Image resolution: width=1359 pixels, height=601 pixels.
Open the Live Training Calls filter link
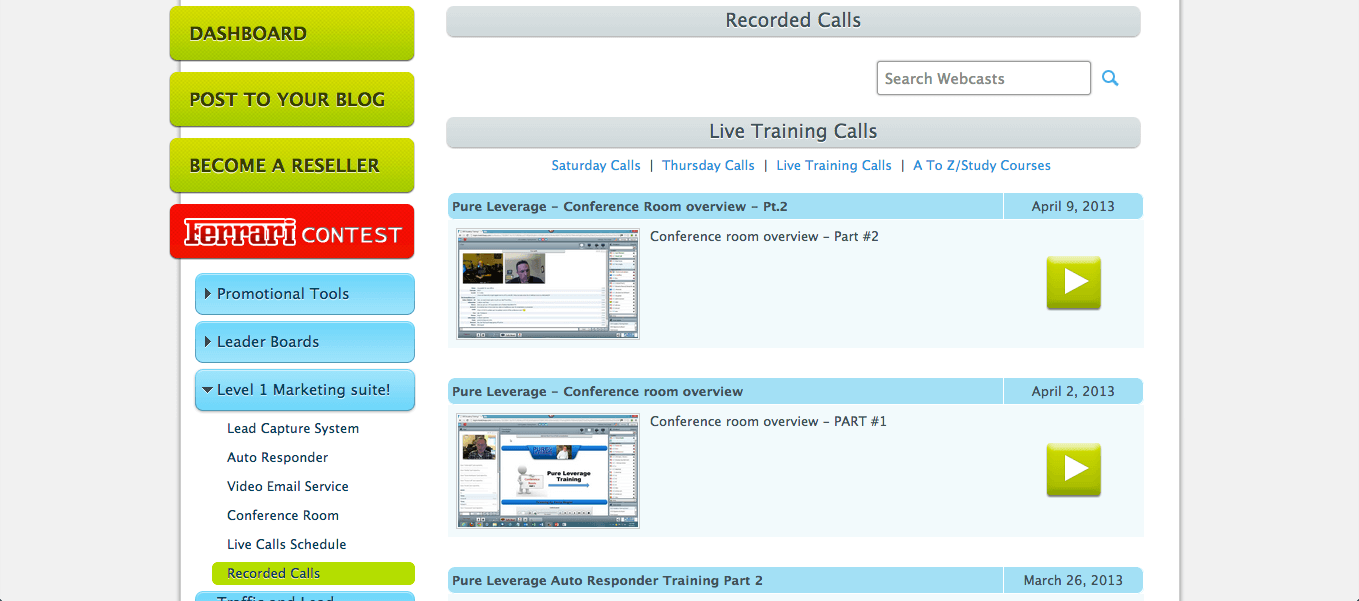point(834,165)
